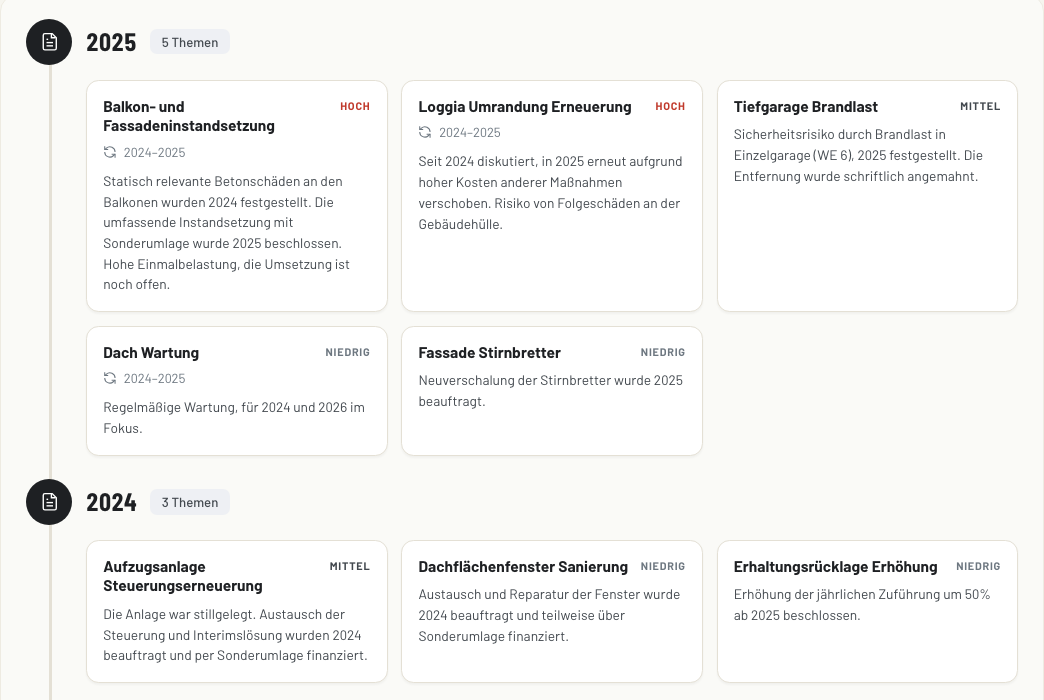
Task: Open the Fassade Stirnbretter card title
Action: point(489,352)
